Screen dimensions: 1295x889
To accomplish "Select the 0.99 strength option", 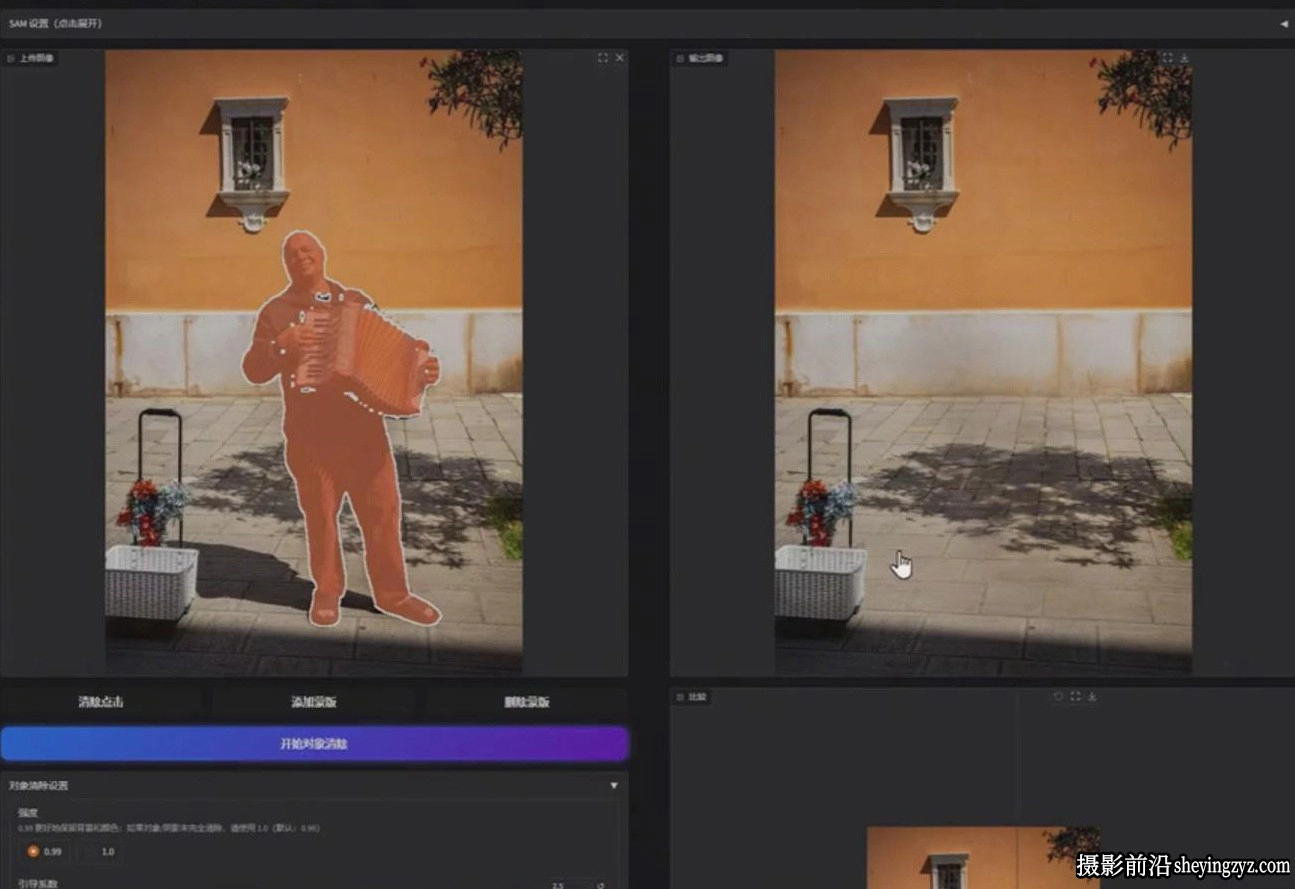I will click(x=45, y=851).
